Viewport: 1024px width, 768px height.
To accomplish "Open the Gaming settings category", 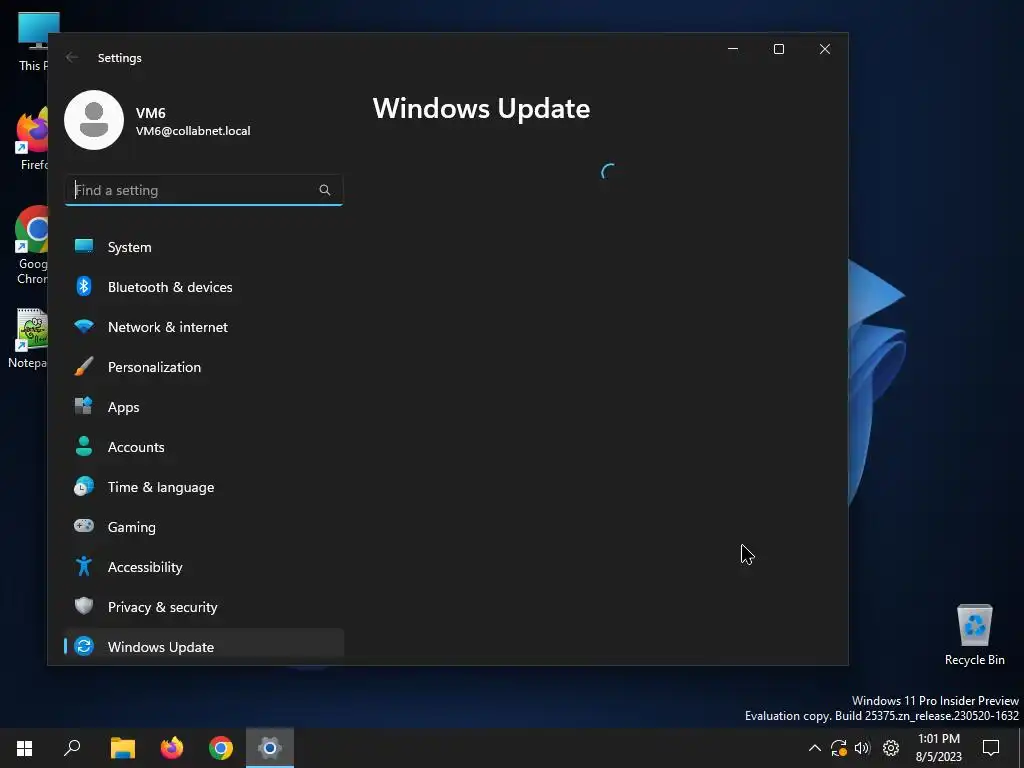I will (204, 526).
